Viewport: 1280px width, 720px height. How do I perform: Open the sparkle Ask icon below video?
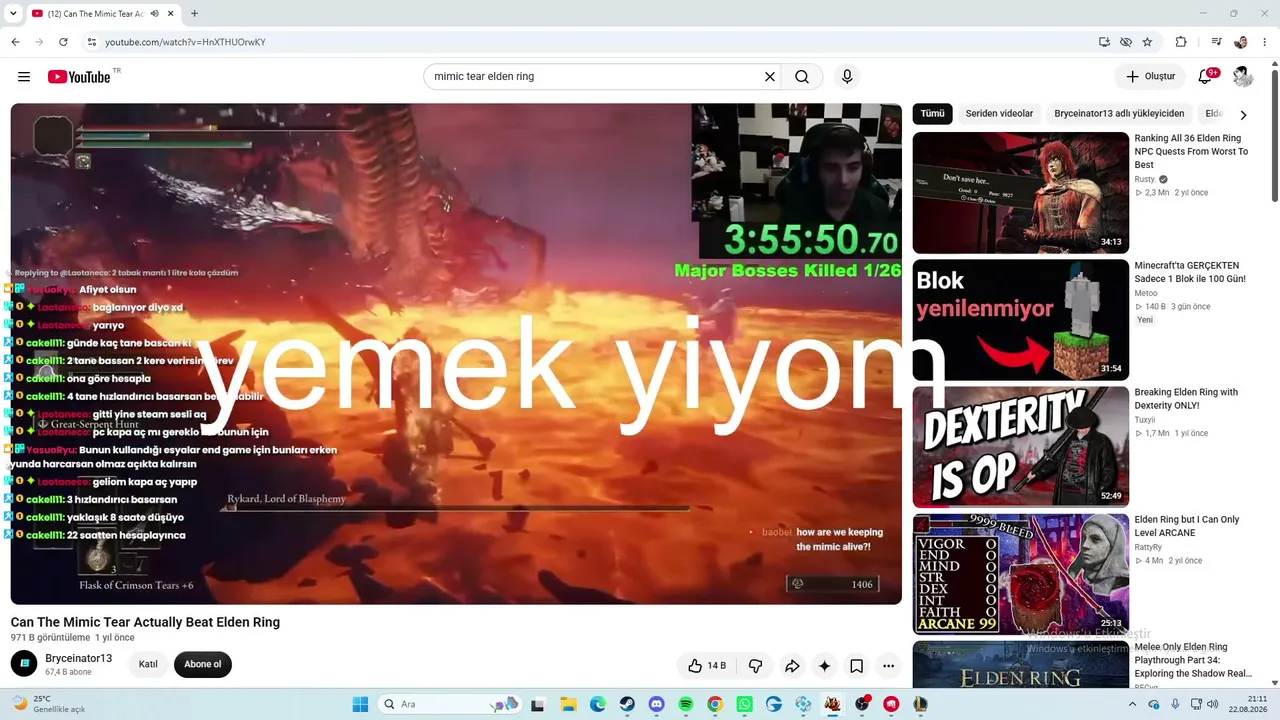824,665
